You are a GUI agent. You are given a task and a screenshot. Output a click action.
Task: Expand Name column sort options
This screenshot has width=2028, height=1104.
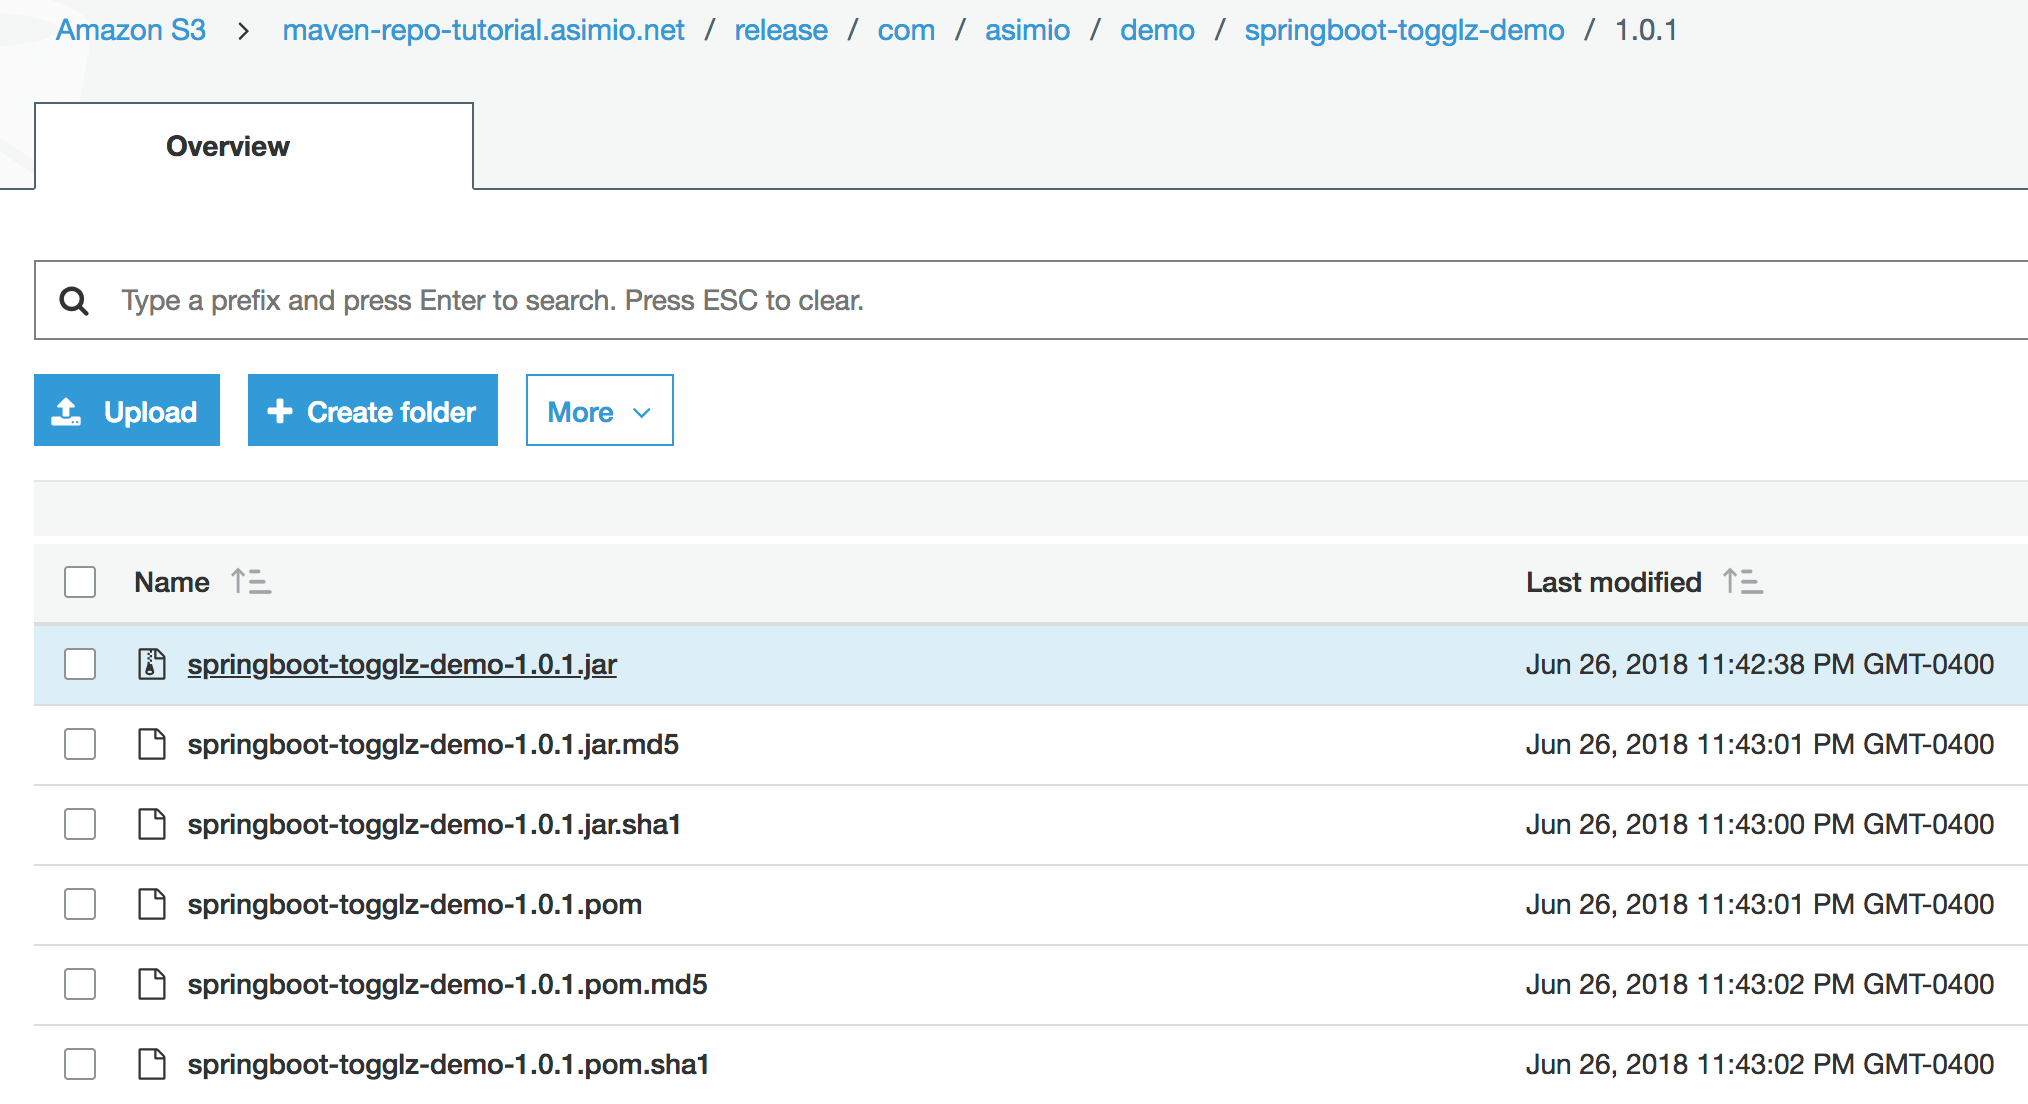point(250,579)
